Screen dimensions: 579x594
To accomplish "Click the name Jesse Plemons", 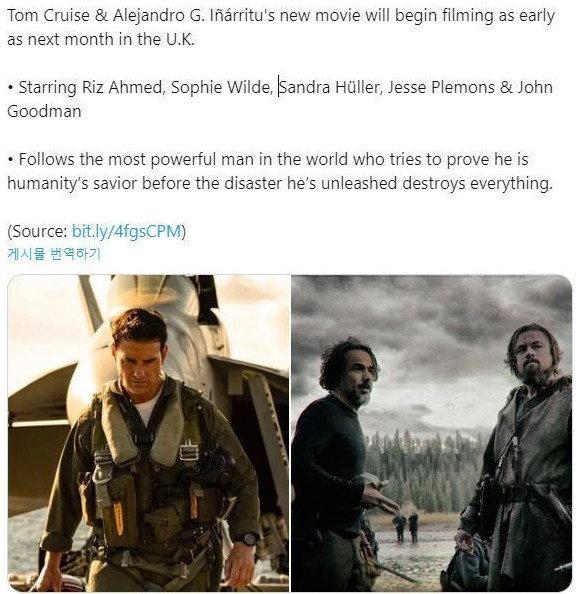I will click(x=441, y=88).
